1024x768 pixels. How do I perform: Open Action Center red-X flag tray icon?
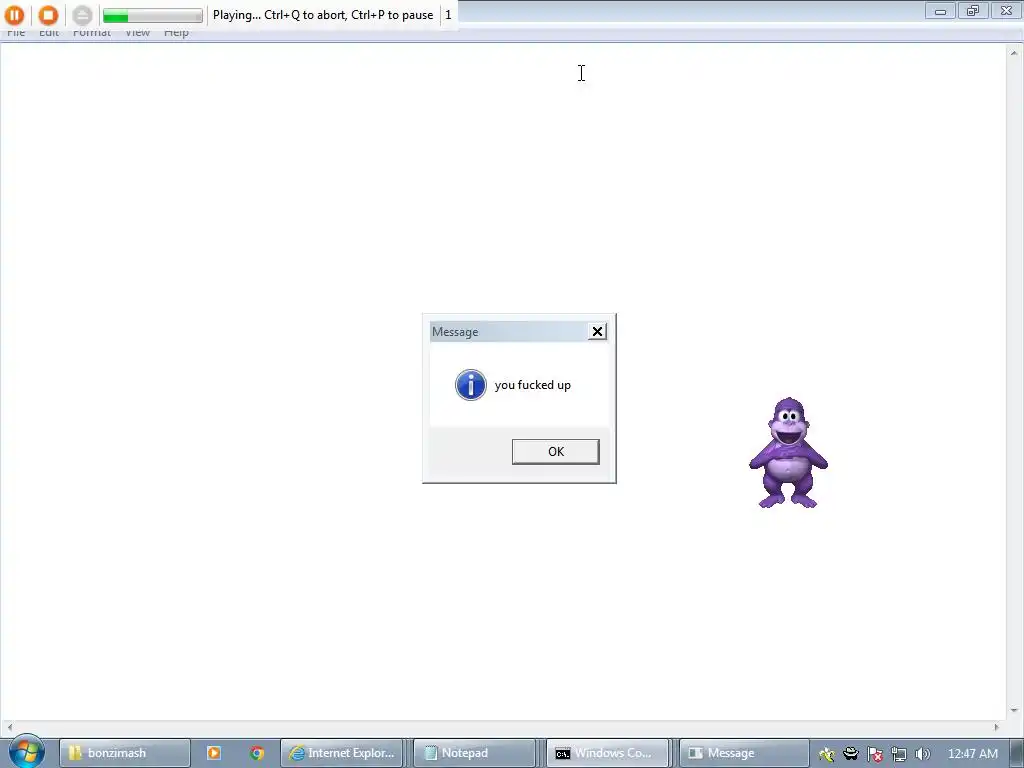[x=875, y=754]
